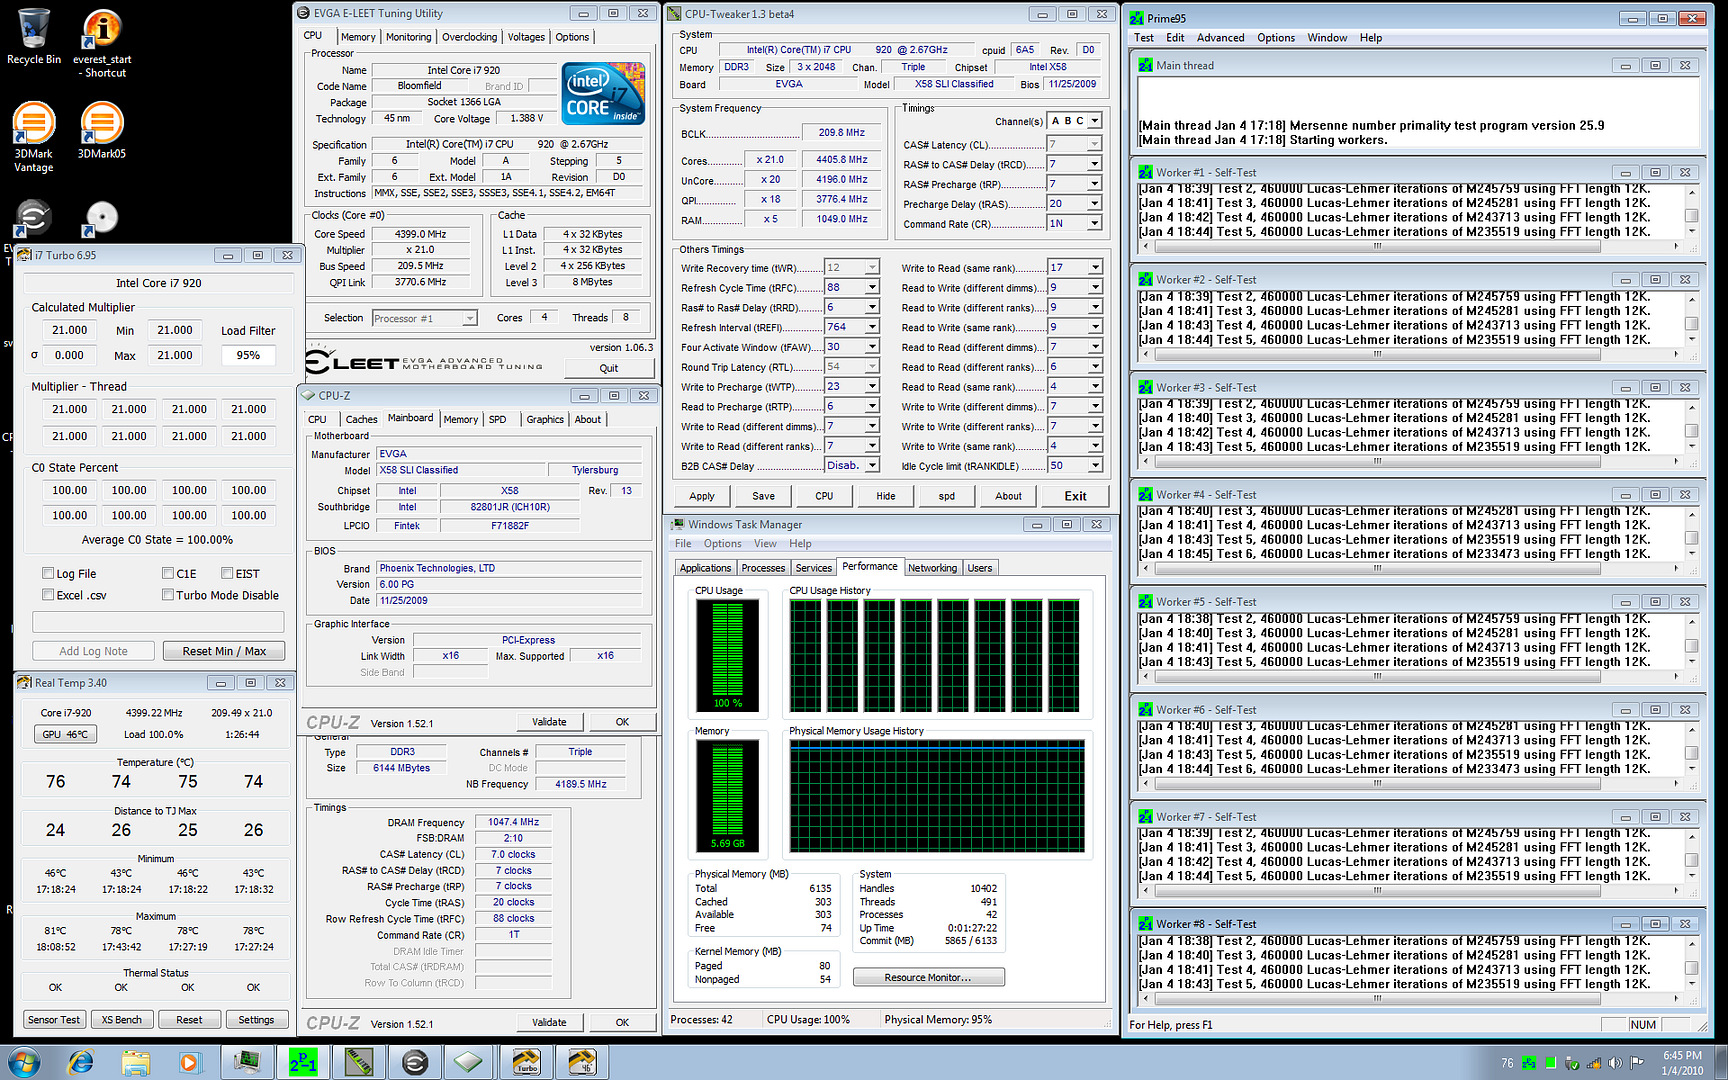The image size is (1728, 1080).
Task: Toggle the C1E checkbox
Action: pos(168,573)
